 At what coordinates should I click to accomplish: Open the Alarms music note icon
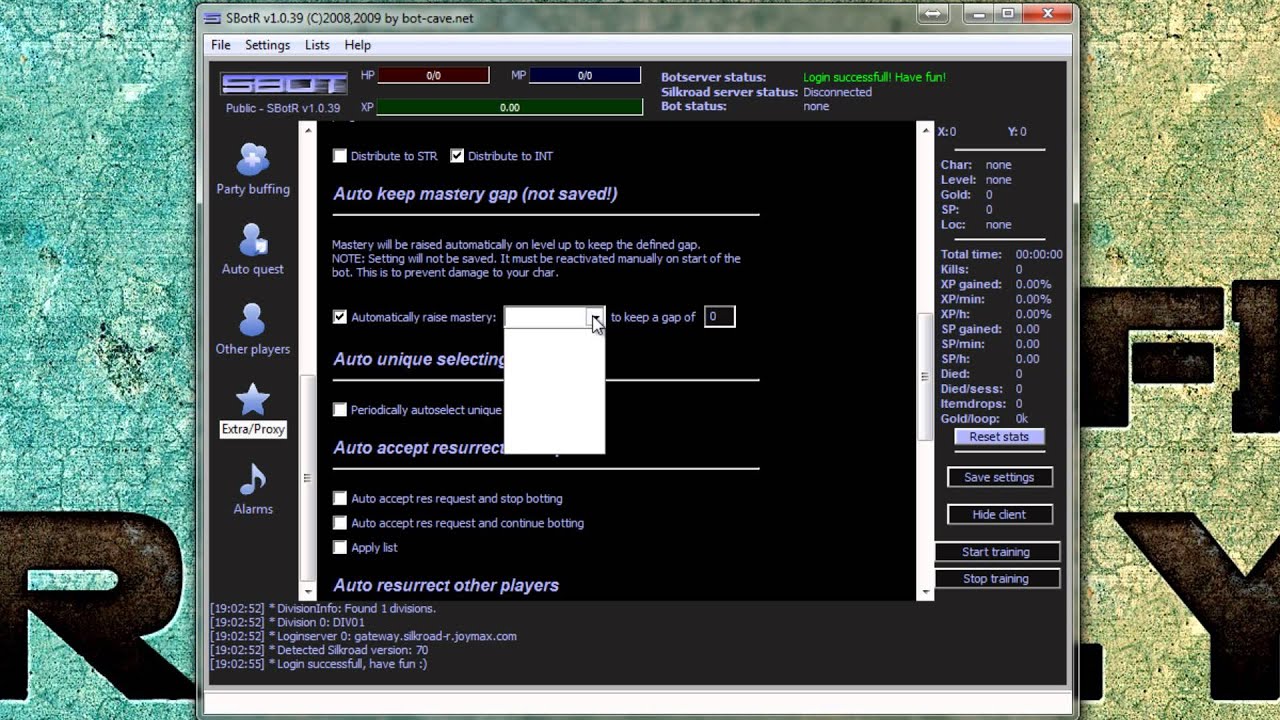(x=253, y=480)
